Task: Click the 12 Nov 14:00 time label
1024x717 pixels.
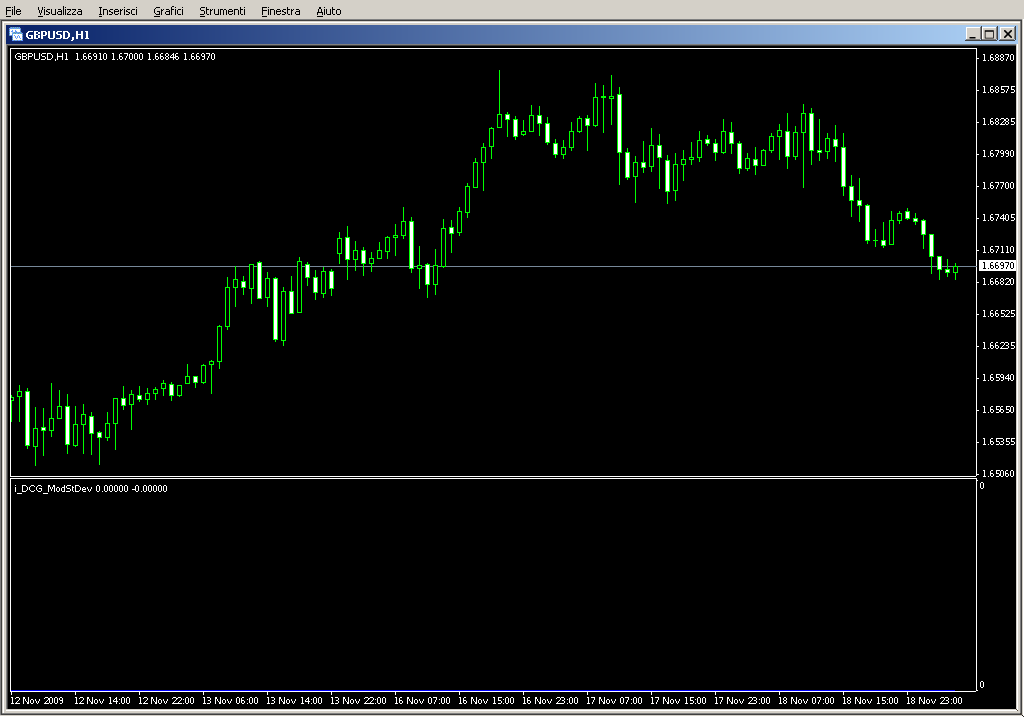Action: coord(103,701)
